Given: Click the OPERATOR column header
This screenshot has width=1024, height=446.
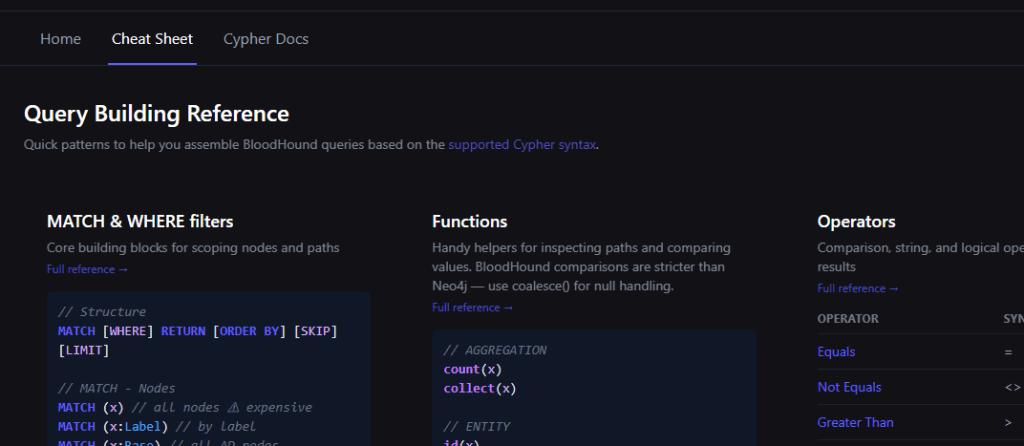Looking at the screenshot, I should click(x=847, y=318).
